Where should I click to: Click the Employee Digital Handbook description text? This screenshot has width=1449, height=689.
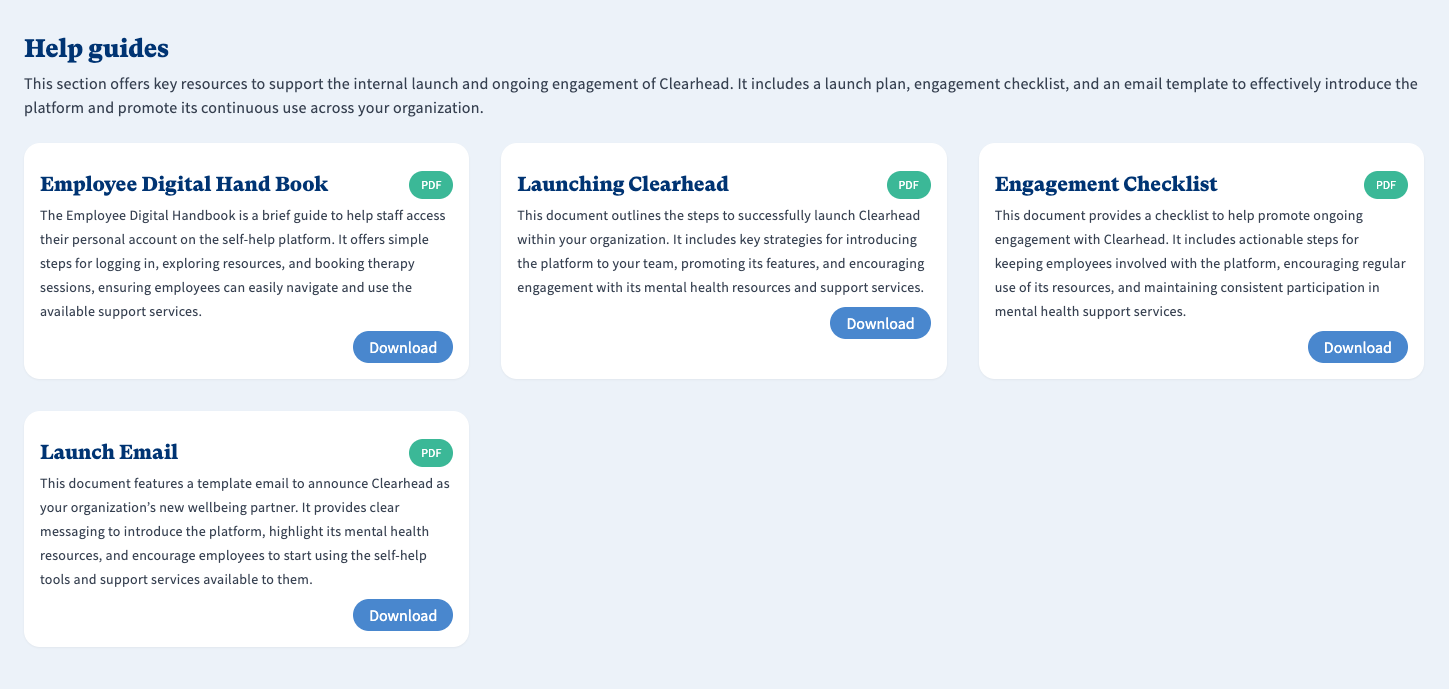pos(243,264)
